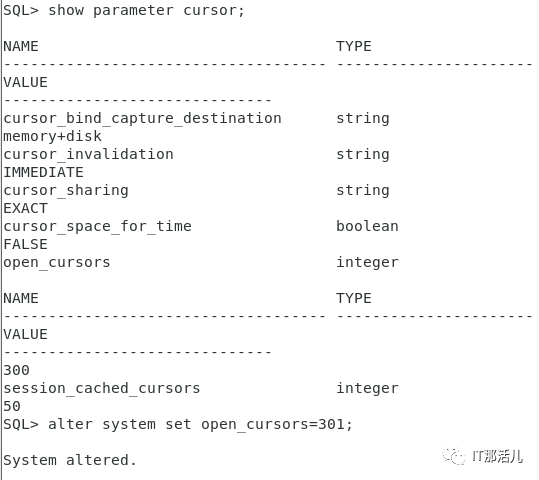This screenshot has width=539, height=480.
Task: Click the EXACT value line
Action: click(x=25, y=208)
